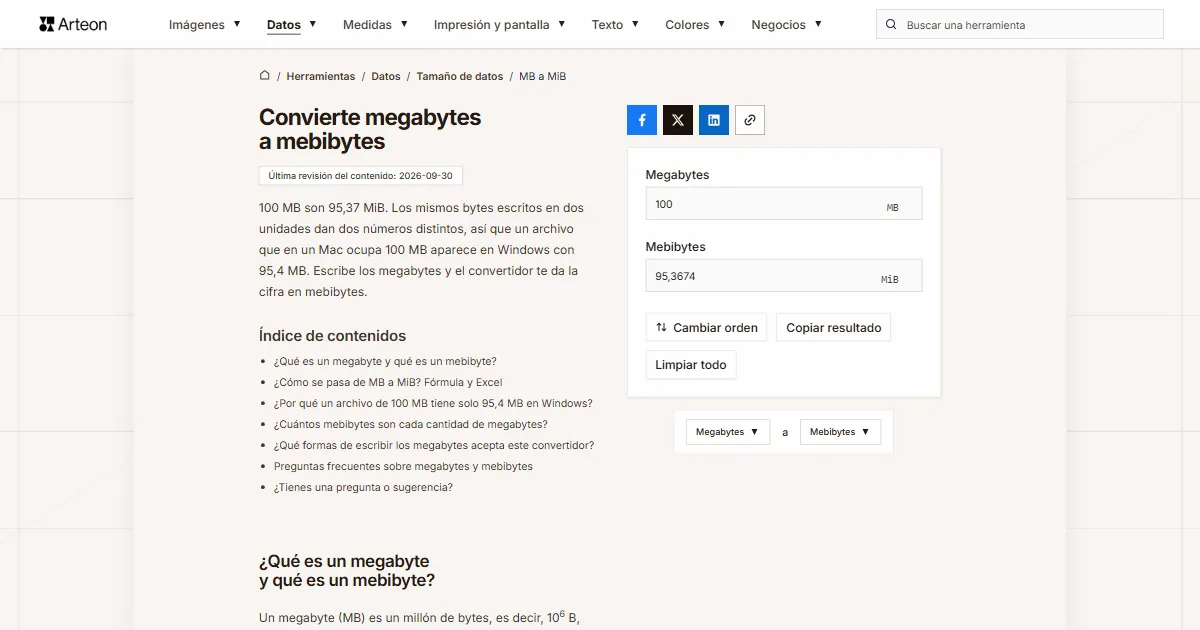Click the Limpiar todo button
Screen dimensions: 1200x630
pos(691,365)
